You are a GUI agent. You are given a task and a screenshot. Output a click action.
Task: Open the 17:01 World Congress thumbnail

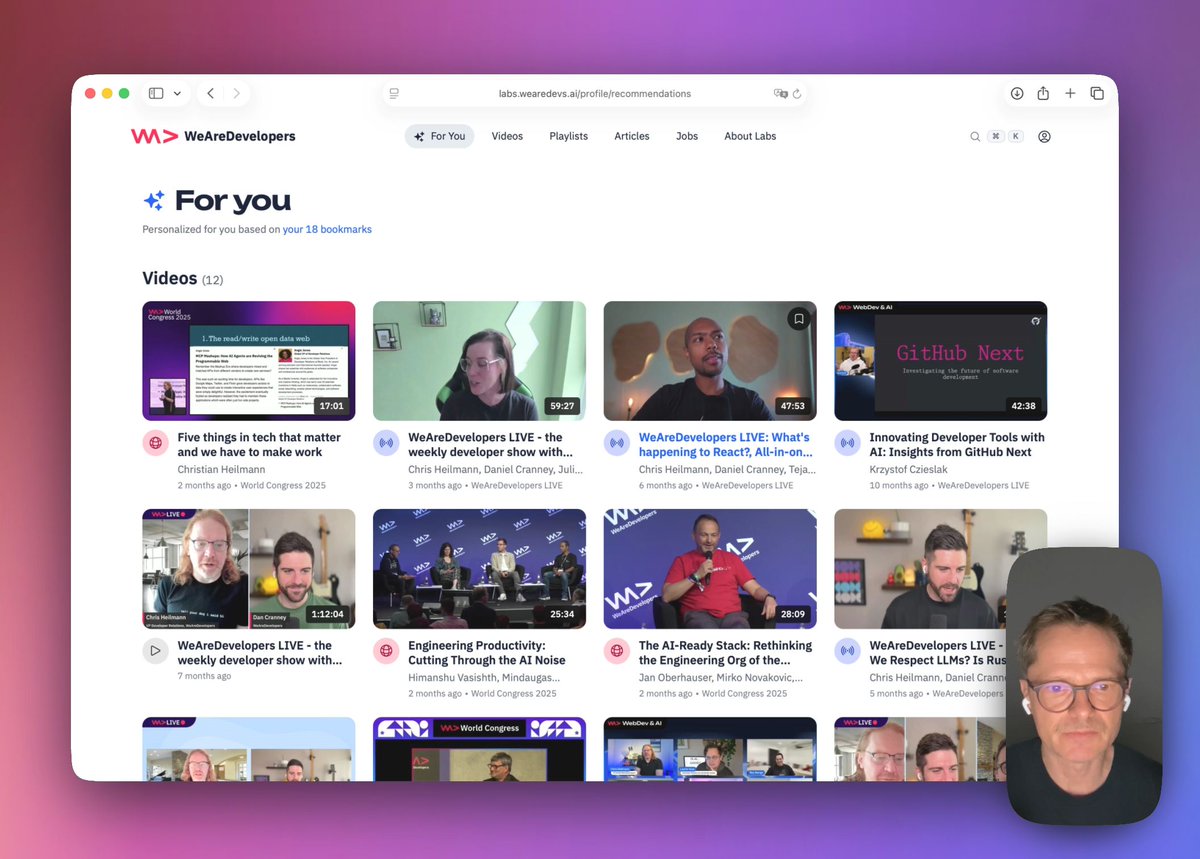click(x=249, y=361)
